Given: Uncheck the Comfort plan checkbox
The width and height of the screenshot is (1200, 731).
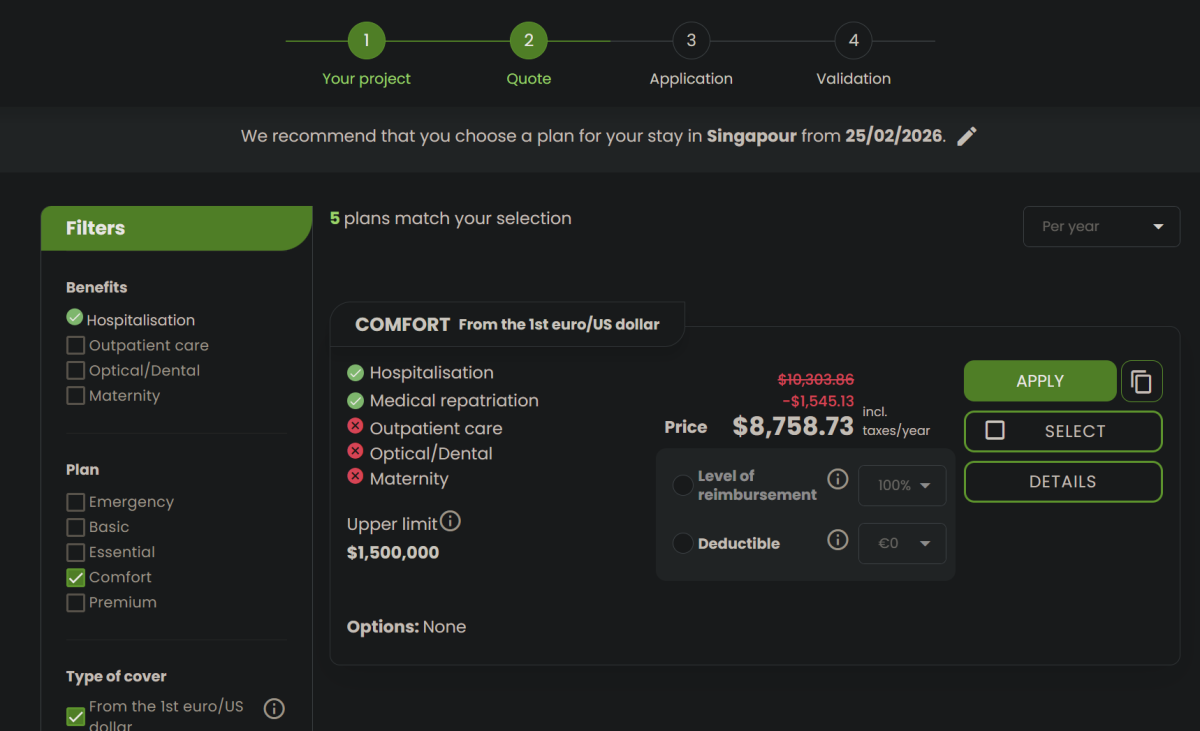Looking at the screenshot, I should tap(76, 577).
